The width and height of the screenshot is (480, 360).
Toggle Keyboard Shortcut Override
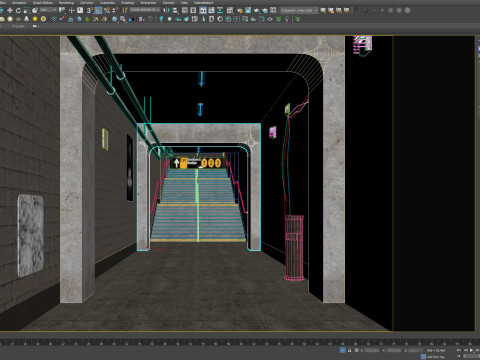point(80,10)
